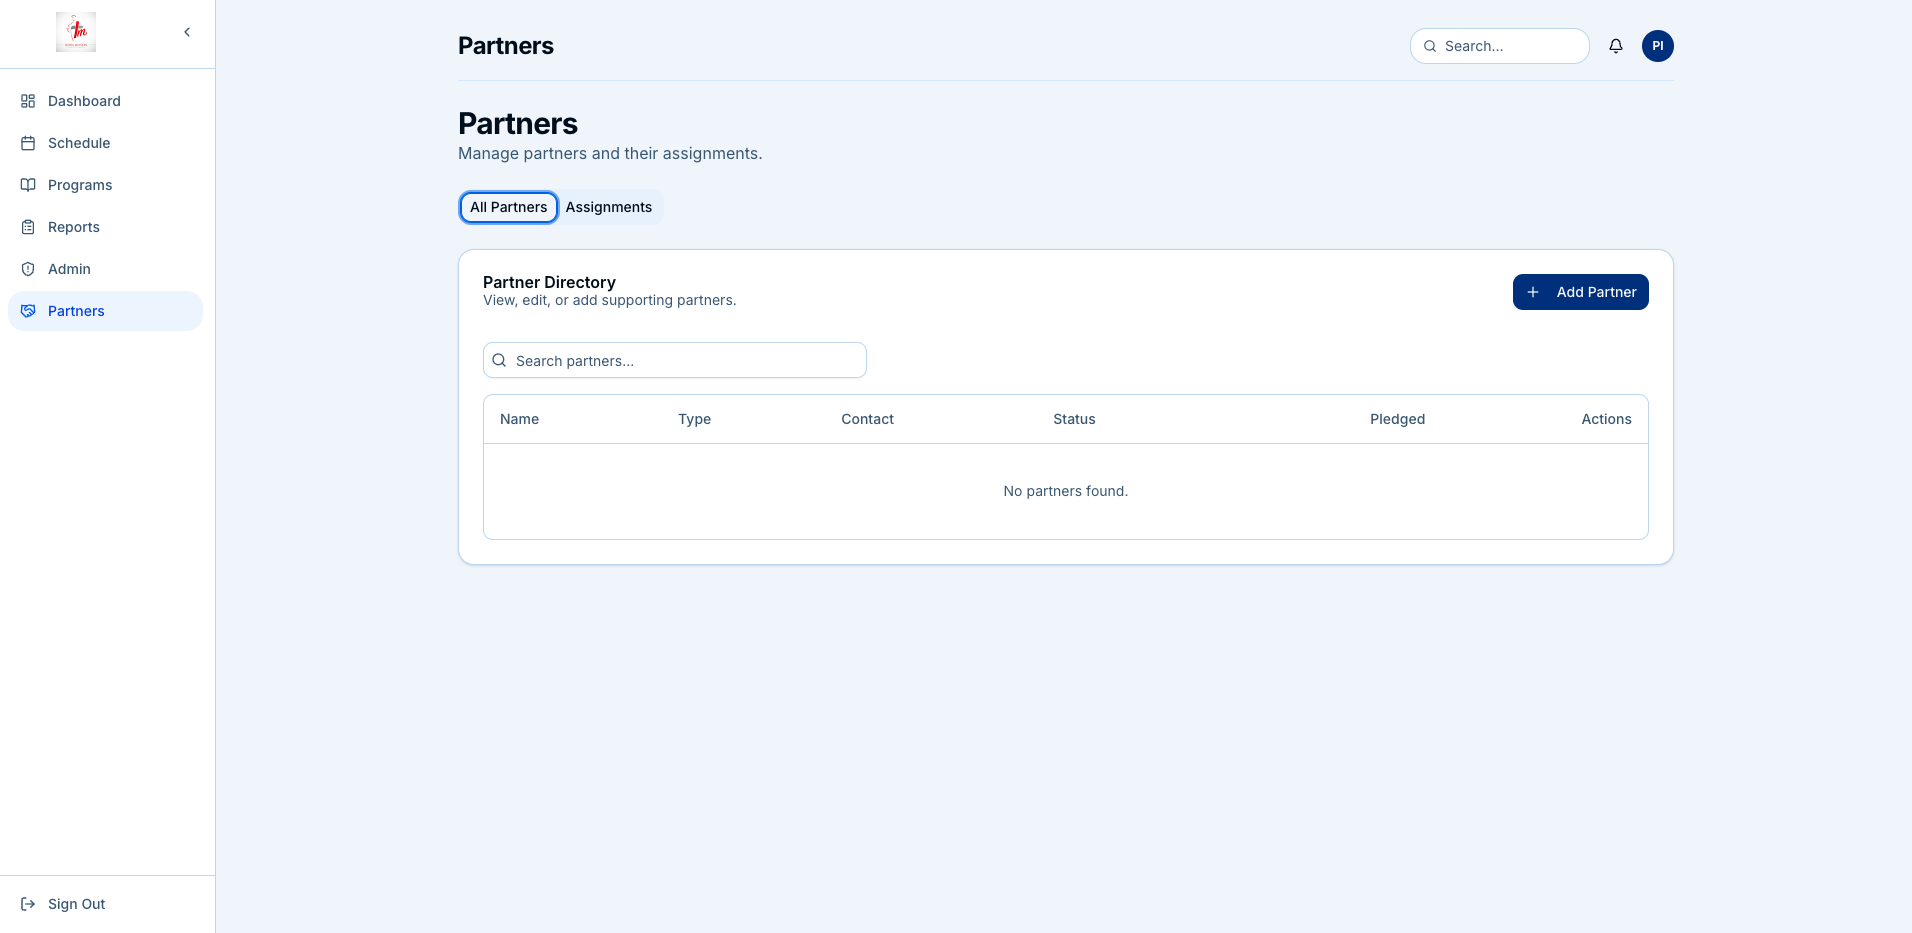The width and height of the screenshot is (1912, 933).
Task: Open notifications via the bell icon
Action: coord(1615,46)
